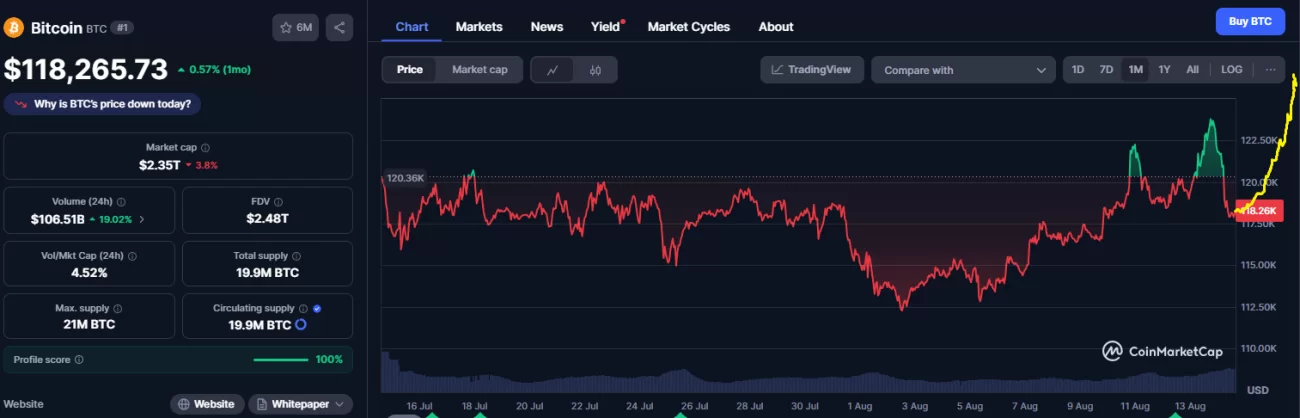Click the Circulating supply info icon
Screen dimensions: 1300x418
coord(303,309)
